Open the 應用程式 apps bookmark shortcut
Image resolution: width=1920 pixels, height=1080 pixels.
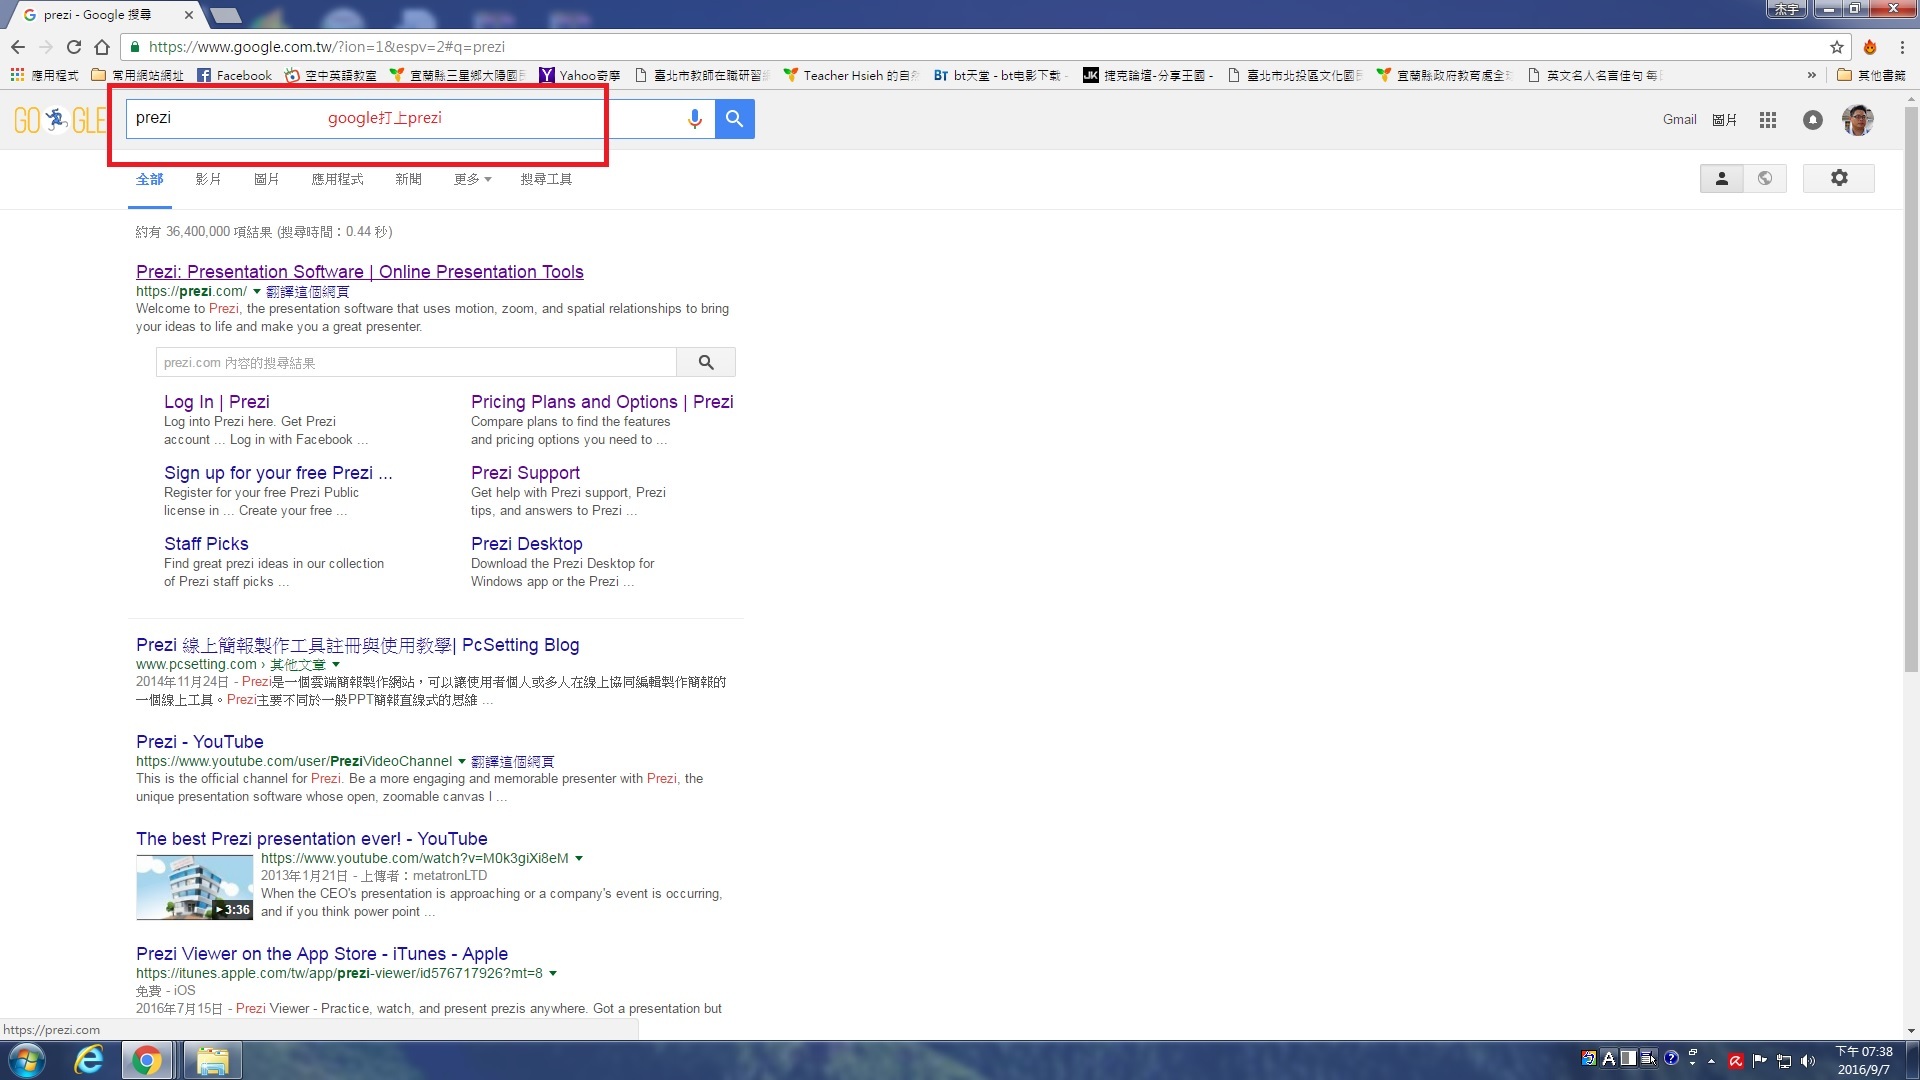(44, 75)
